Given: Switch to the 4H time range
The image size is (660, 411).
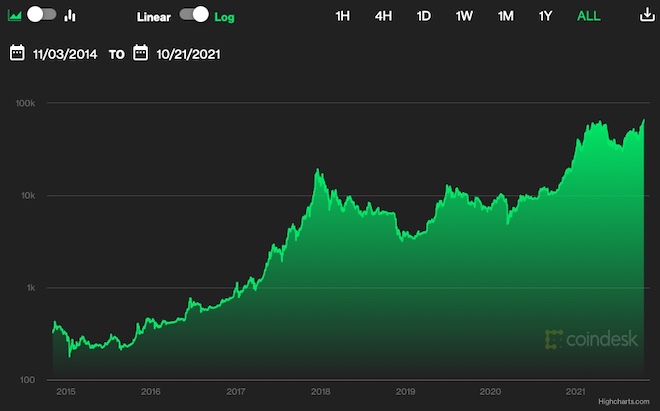Looking at the screenshot, I should pos(383,16).
